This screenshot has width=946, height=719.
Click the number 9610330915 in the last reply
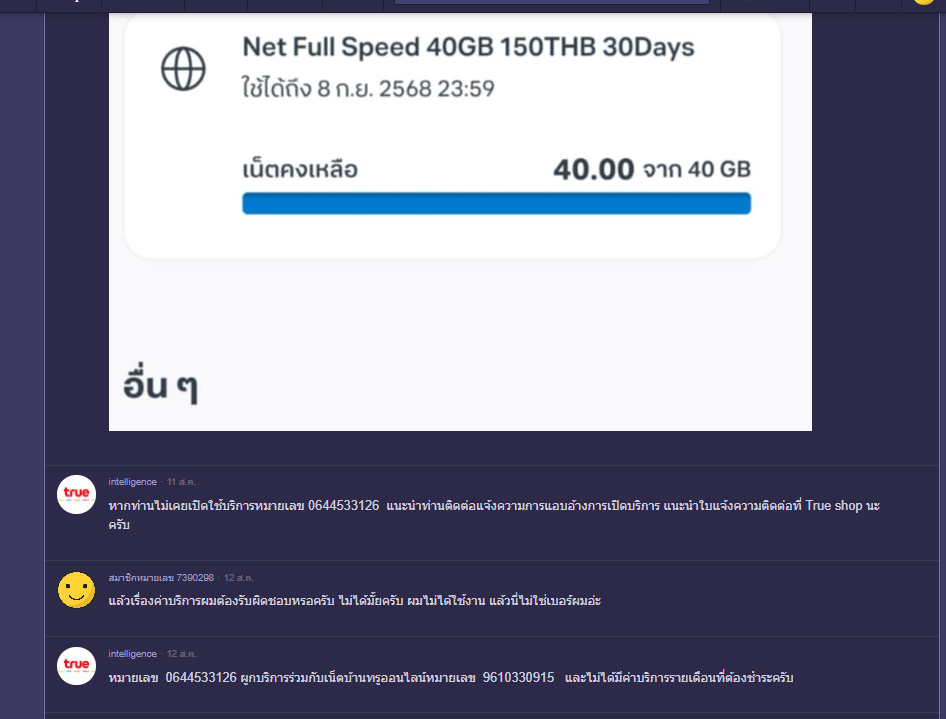pyautogui.click(x=518, y=677)
